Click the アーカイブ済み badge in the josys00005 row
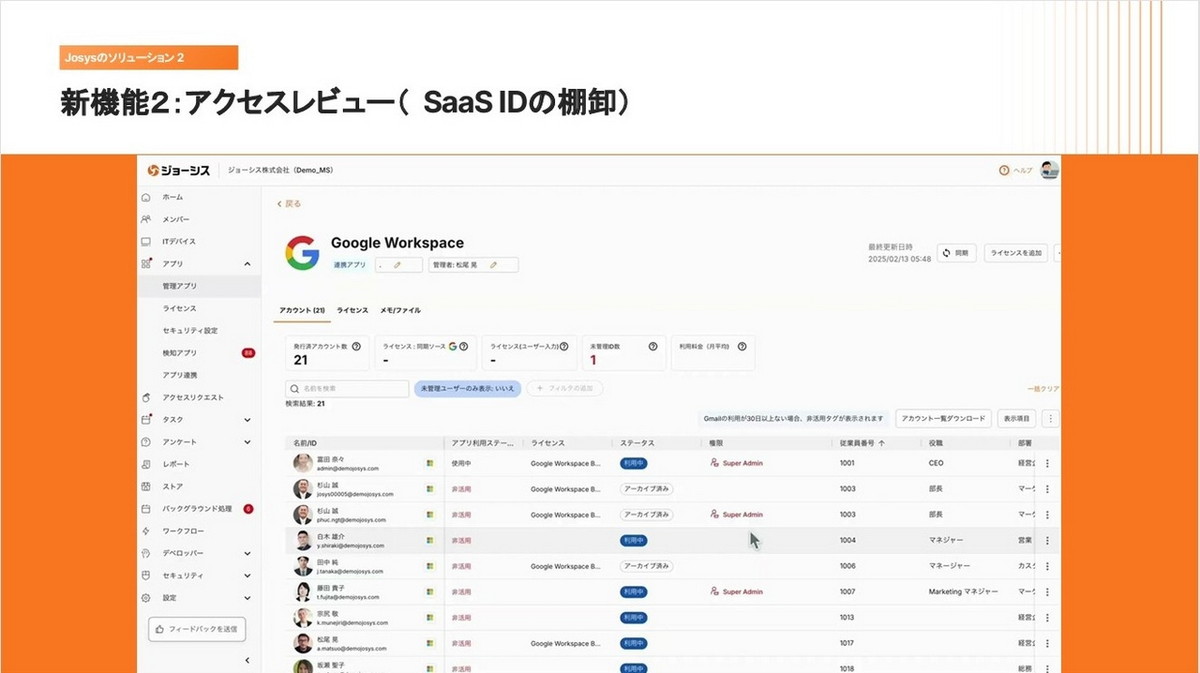The height and width of the screenshot is (673, 1200). [646, 489]
